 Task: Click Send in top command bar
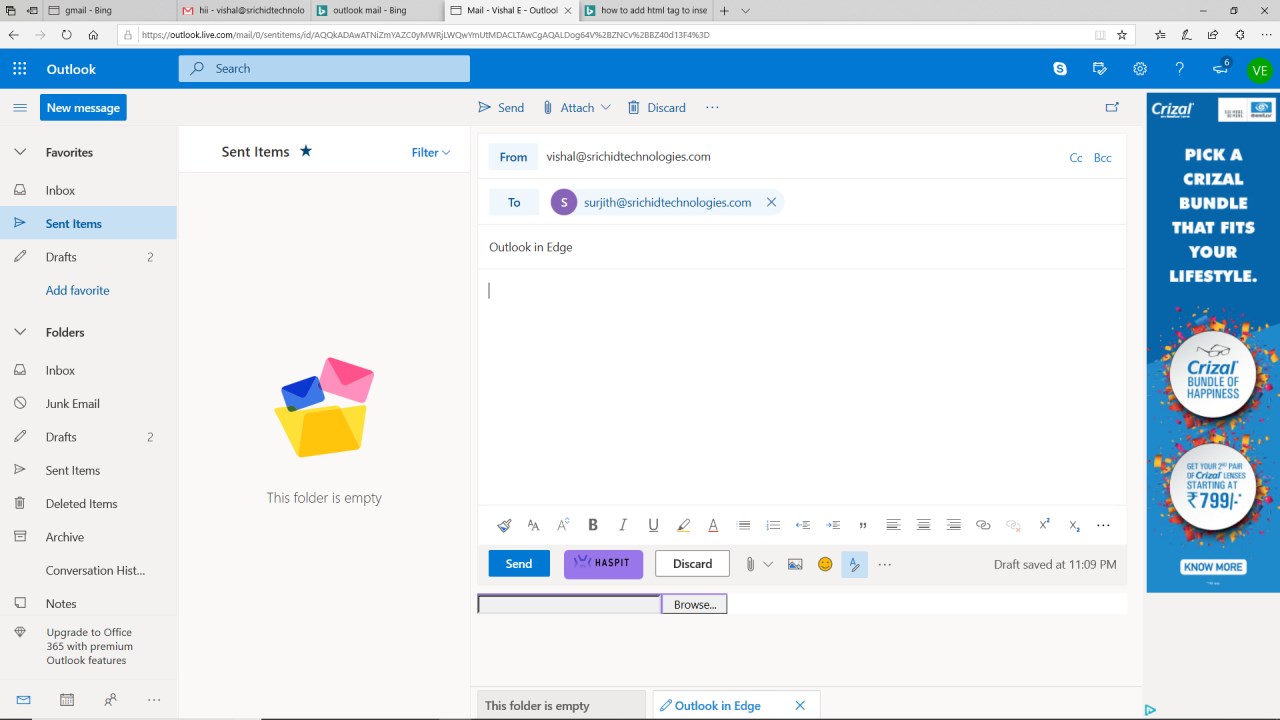501,107
